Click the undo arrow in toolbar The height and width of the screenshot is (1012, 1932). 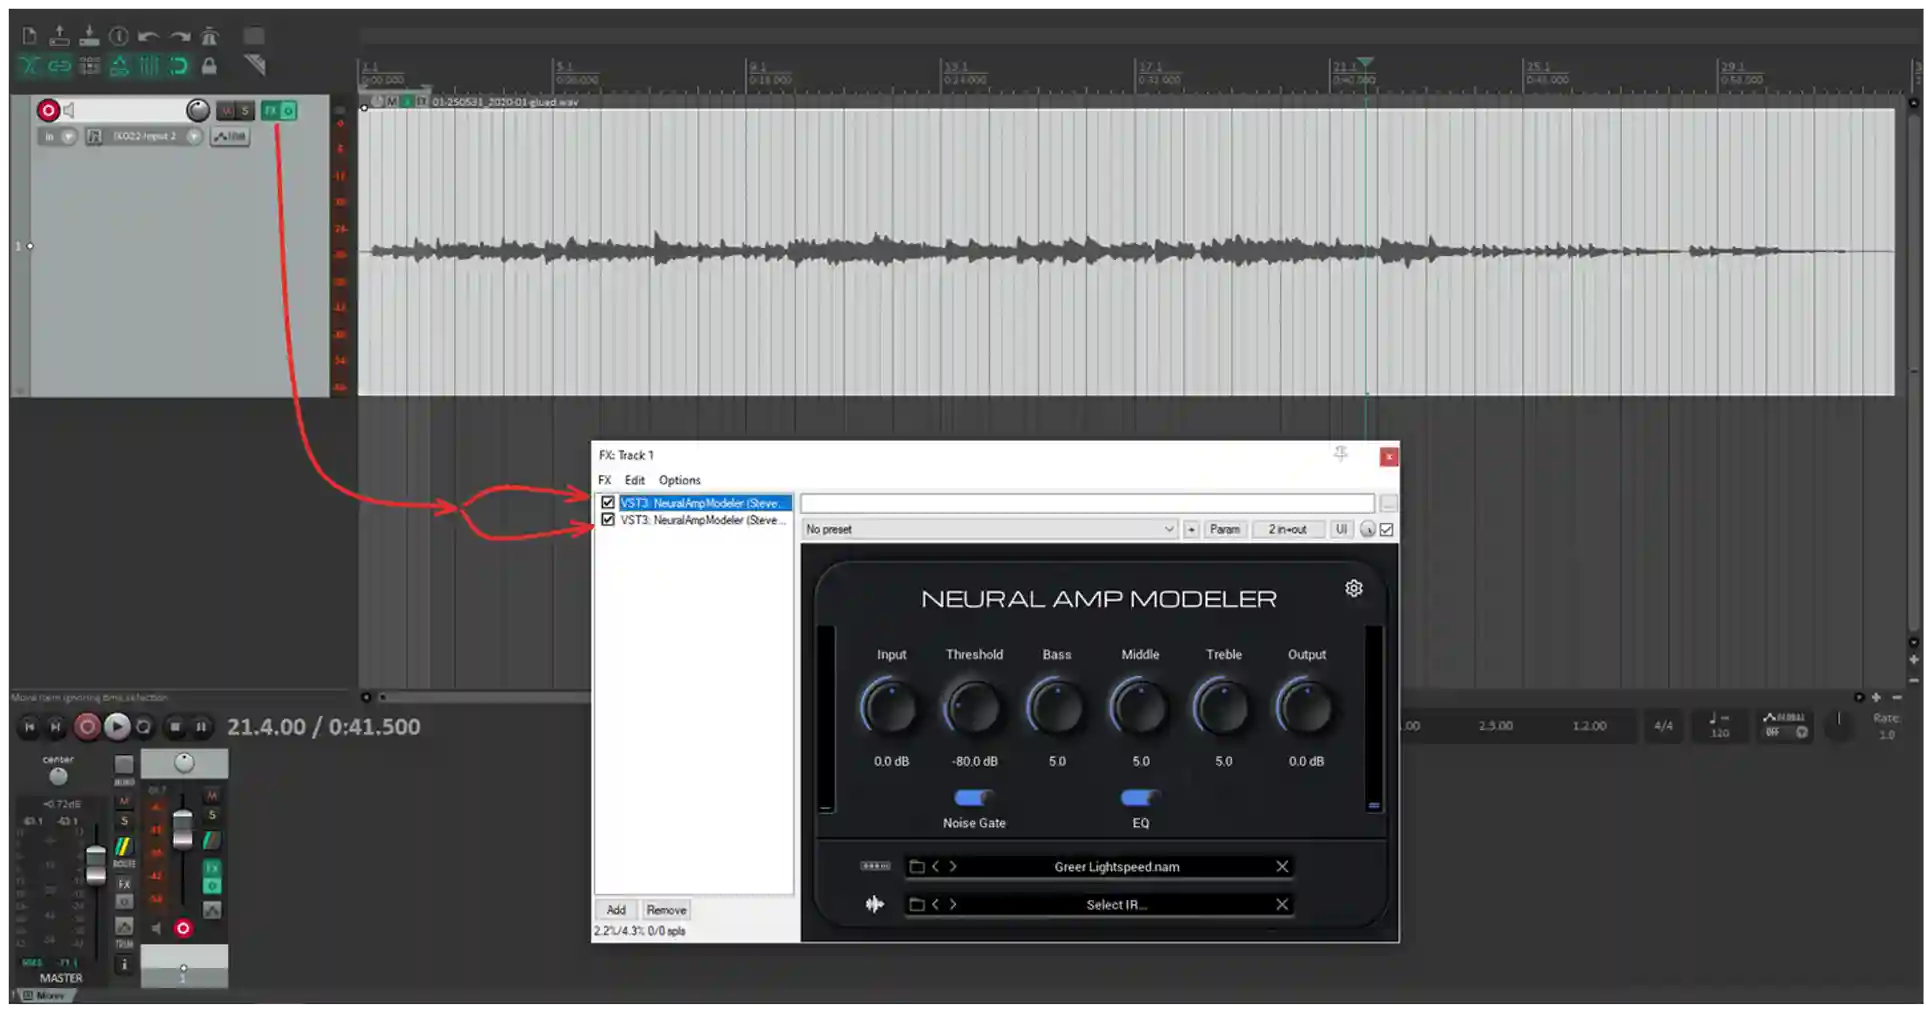(x=149, y=37)
